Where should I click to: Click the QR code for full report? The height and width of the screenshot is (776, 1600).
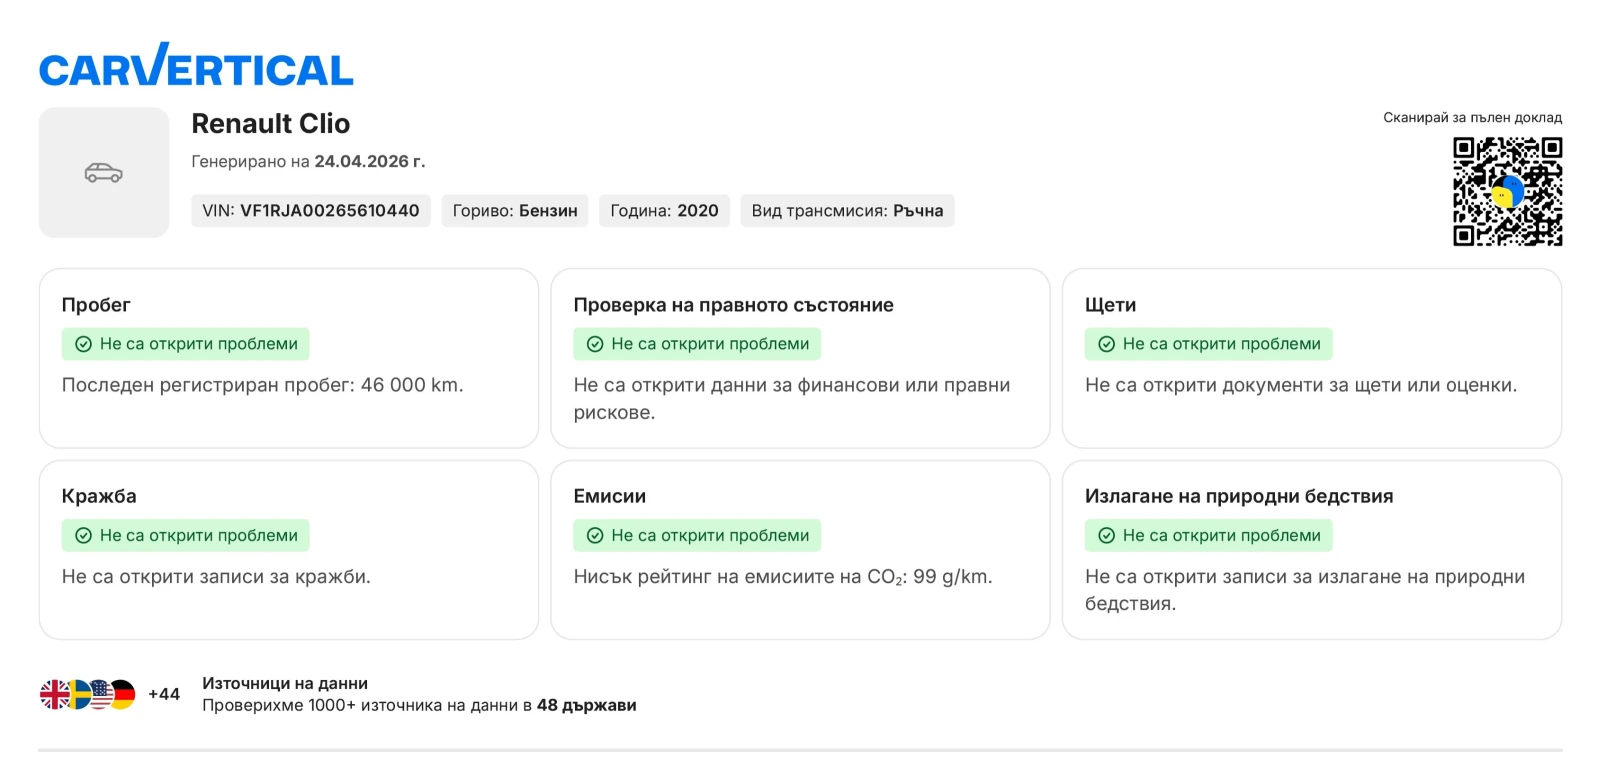[x=1507, y=191]
